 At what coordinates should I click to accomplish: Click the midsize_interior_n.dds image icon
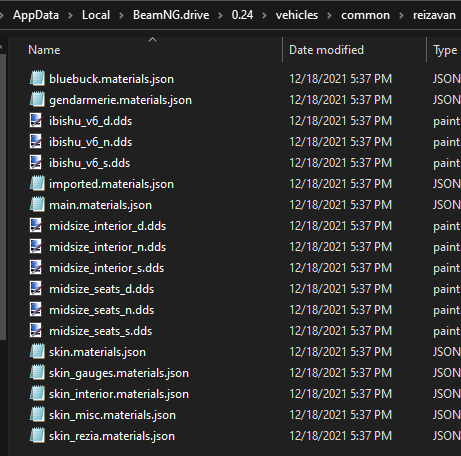click(x=36, y=246)
